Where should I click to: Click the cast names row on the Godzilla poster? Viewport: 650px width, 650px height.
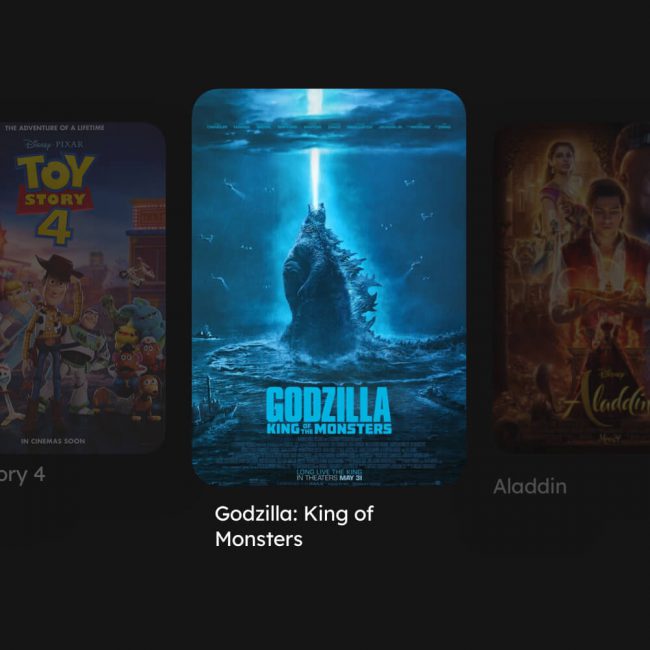(x=329, y=126)
